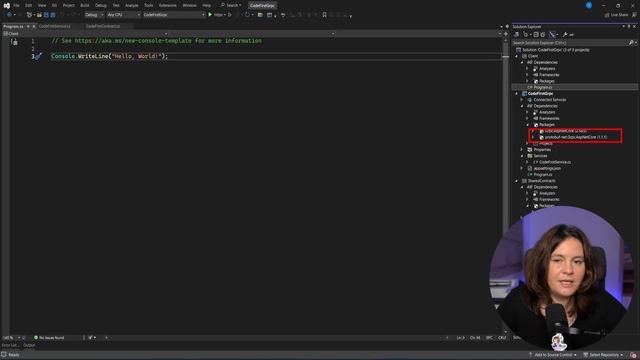
Task: Click Select Repository button
Action: [x=603, y=355]
